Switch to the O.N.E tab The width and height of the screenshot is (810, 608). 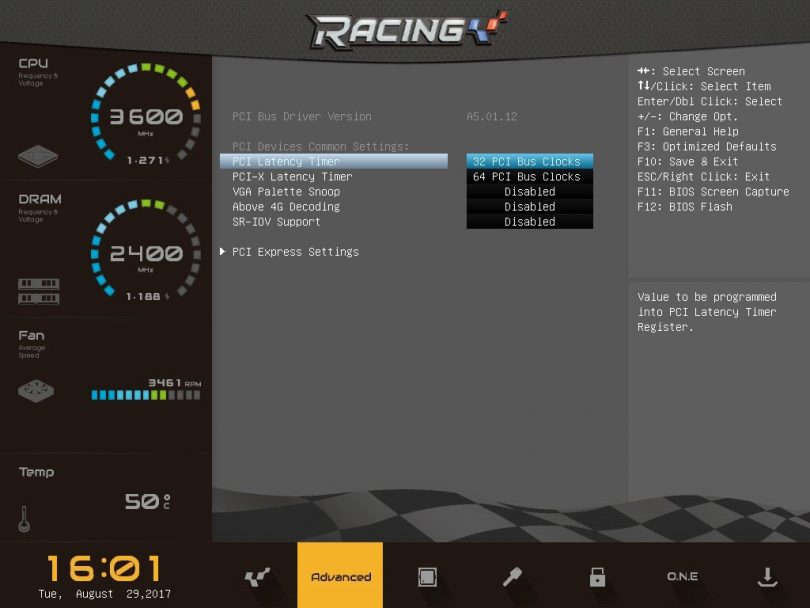click(682, 577)
